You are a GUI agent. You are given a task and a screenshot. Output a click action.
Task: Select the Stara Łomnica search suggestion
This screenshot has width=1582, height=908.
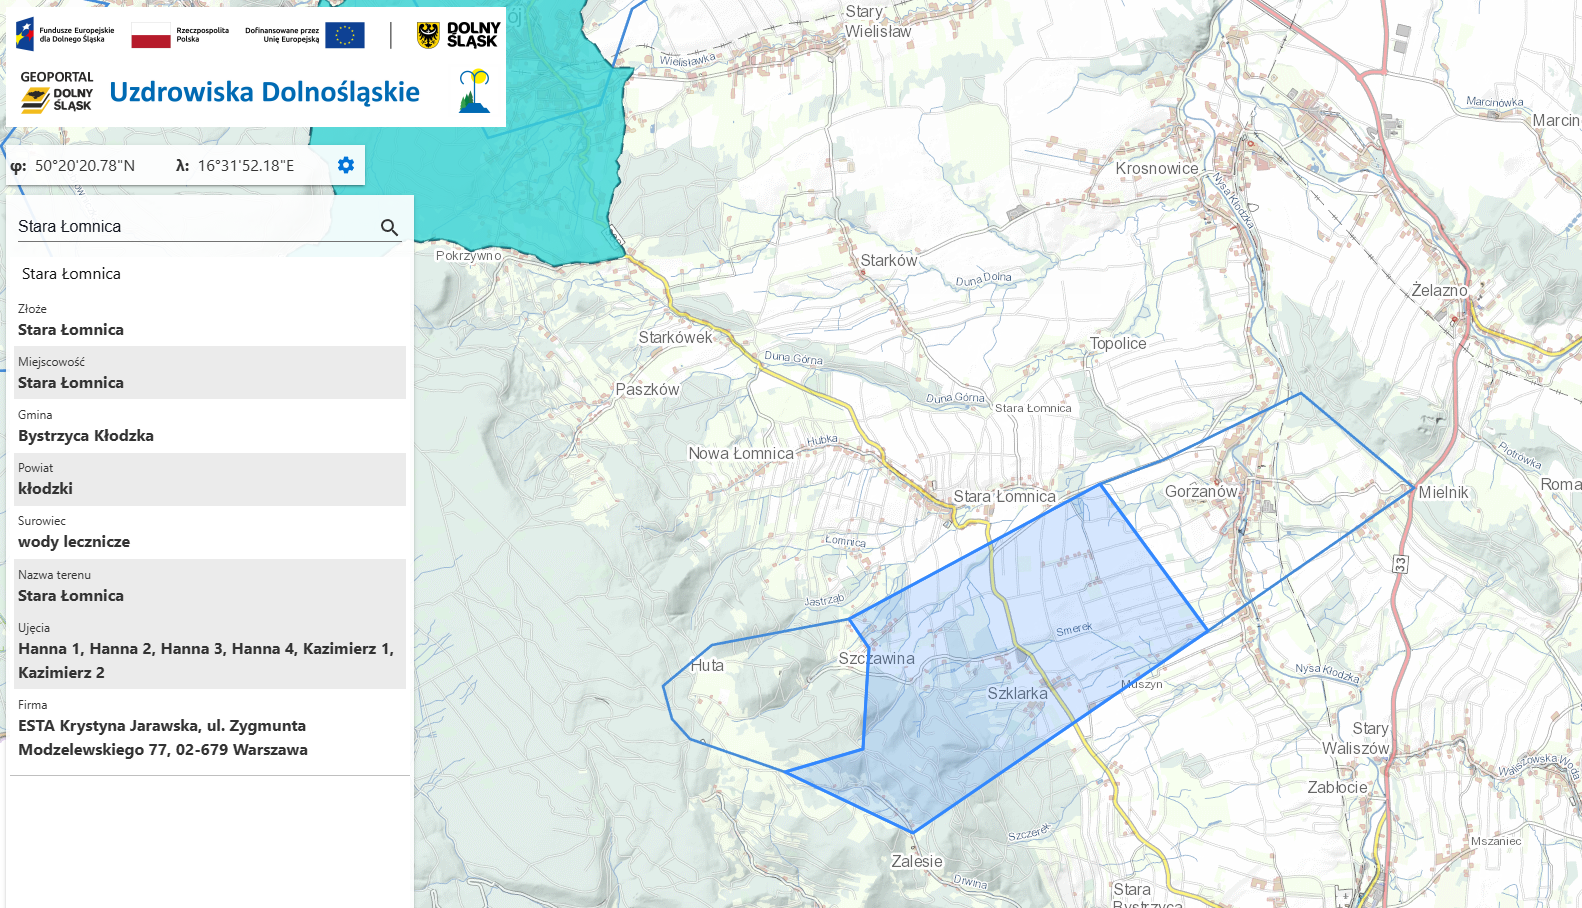[x=72, y=274]
